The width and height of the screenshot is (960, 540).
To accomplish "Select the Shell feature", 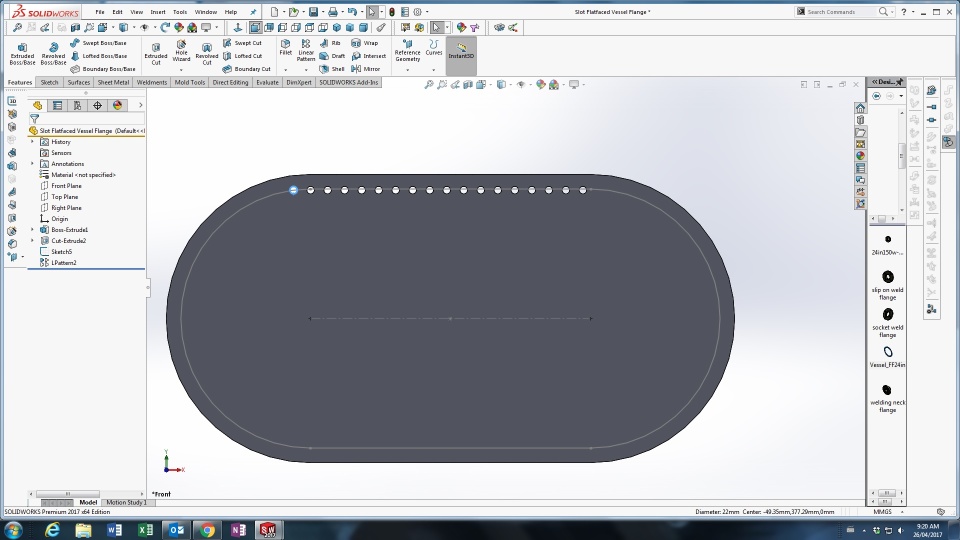I will click(x=332, y=69).
